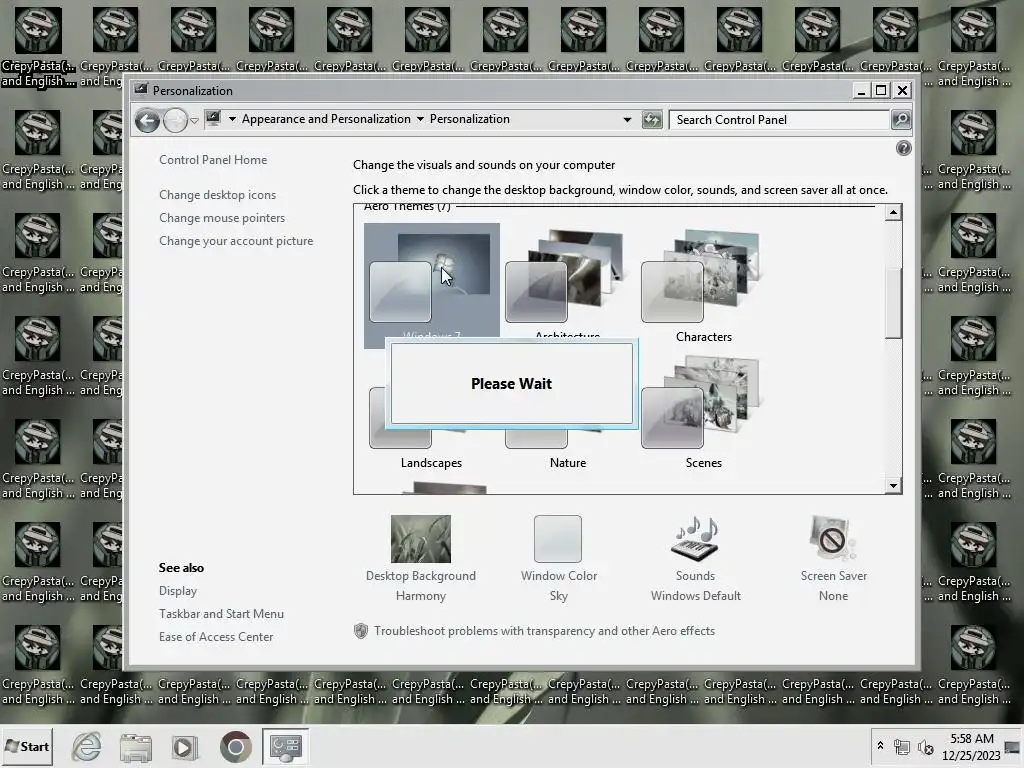The width and height of the screenshot is (1024, 768).
Task: Refresh the Personalization page
Action: (x=652, y=120)
